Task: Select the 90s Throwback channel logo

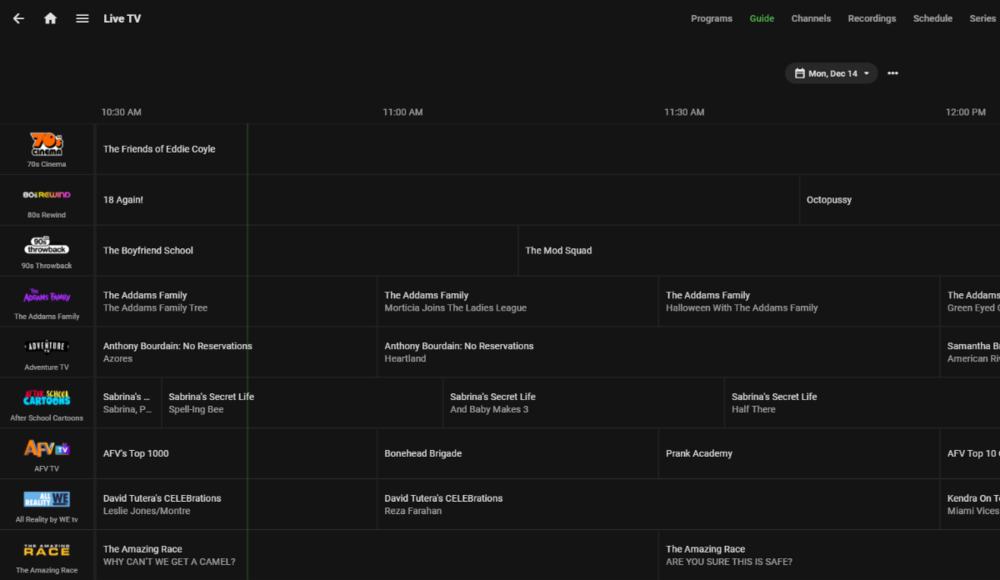Action: click(47, 246)
